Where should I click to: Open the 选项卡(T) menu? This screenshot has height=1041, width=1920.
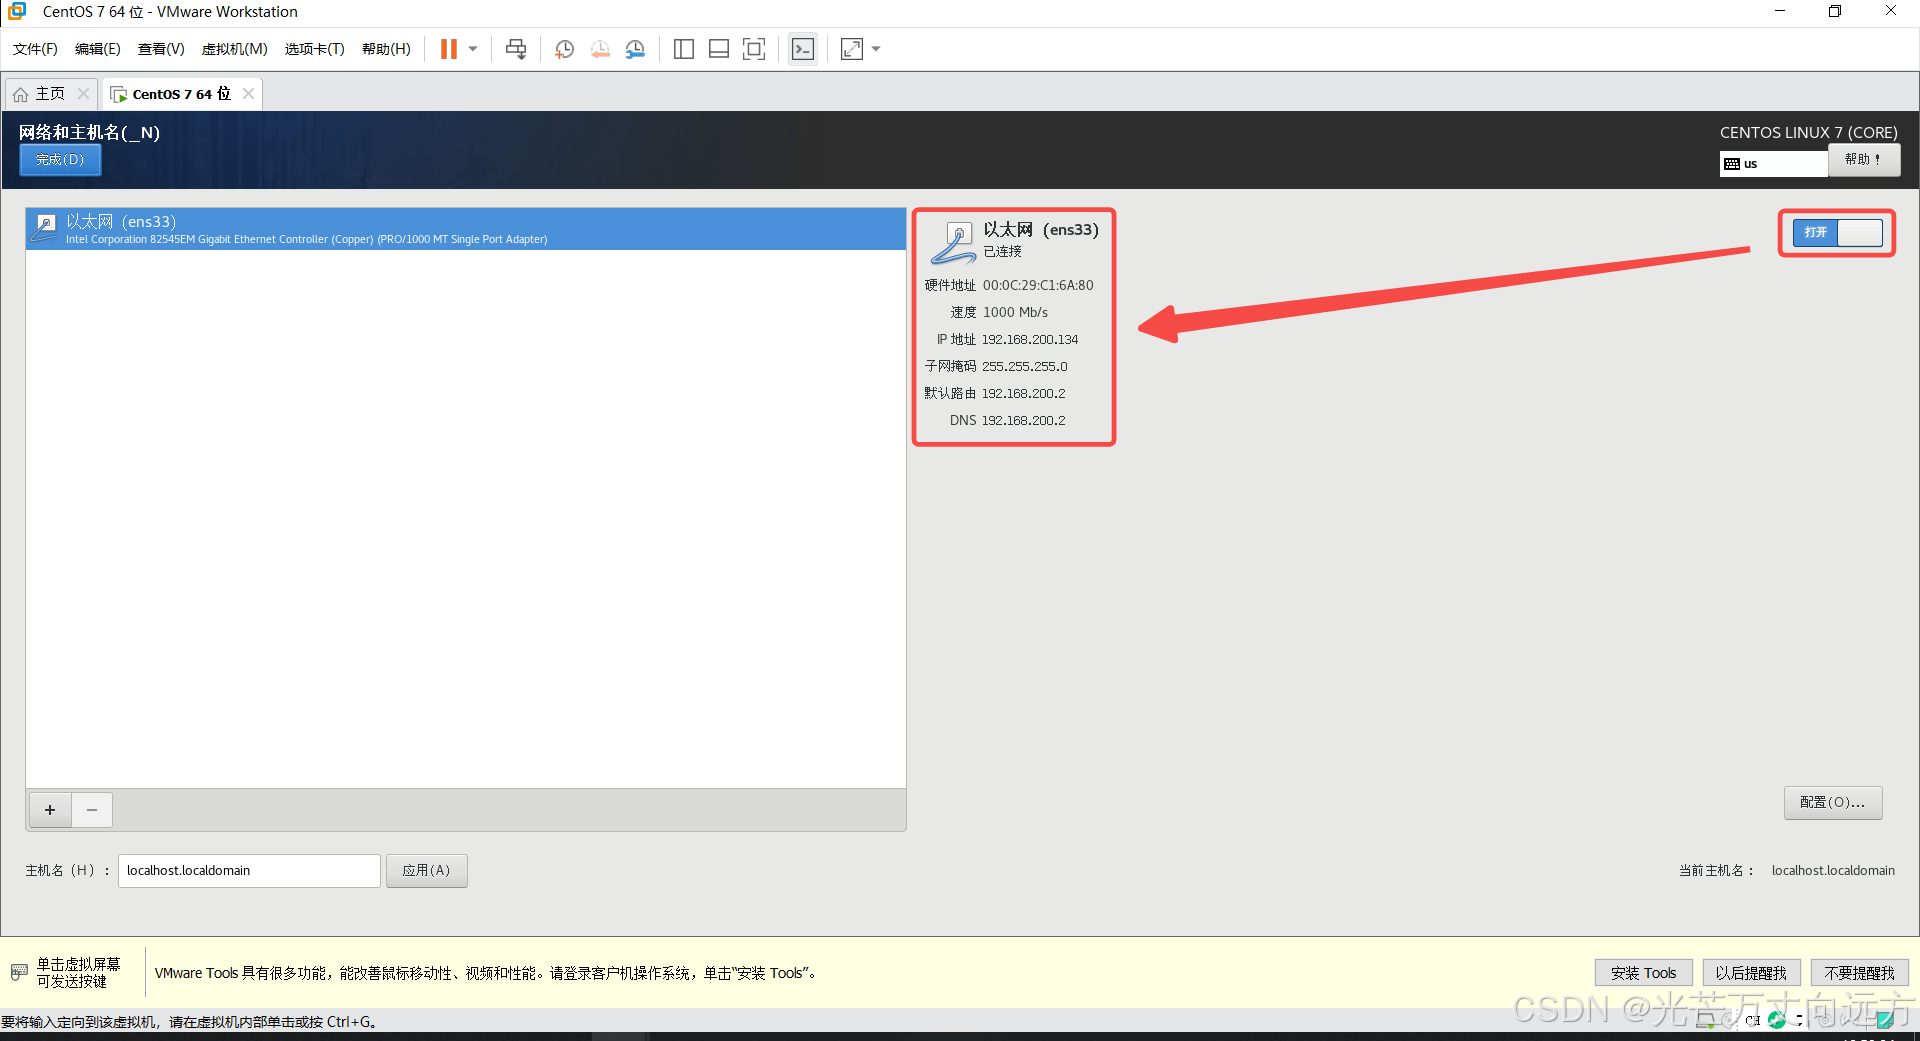pos(314,49)
